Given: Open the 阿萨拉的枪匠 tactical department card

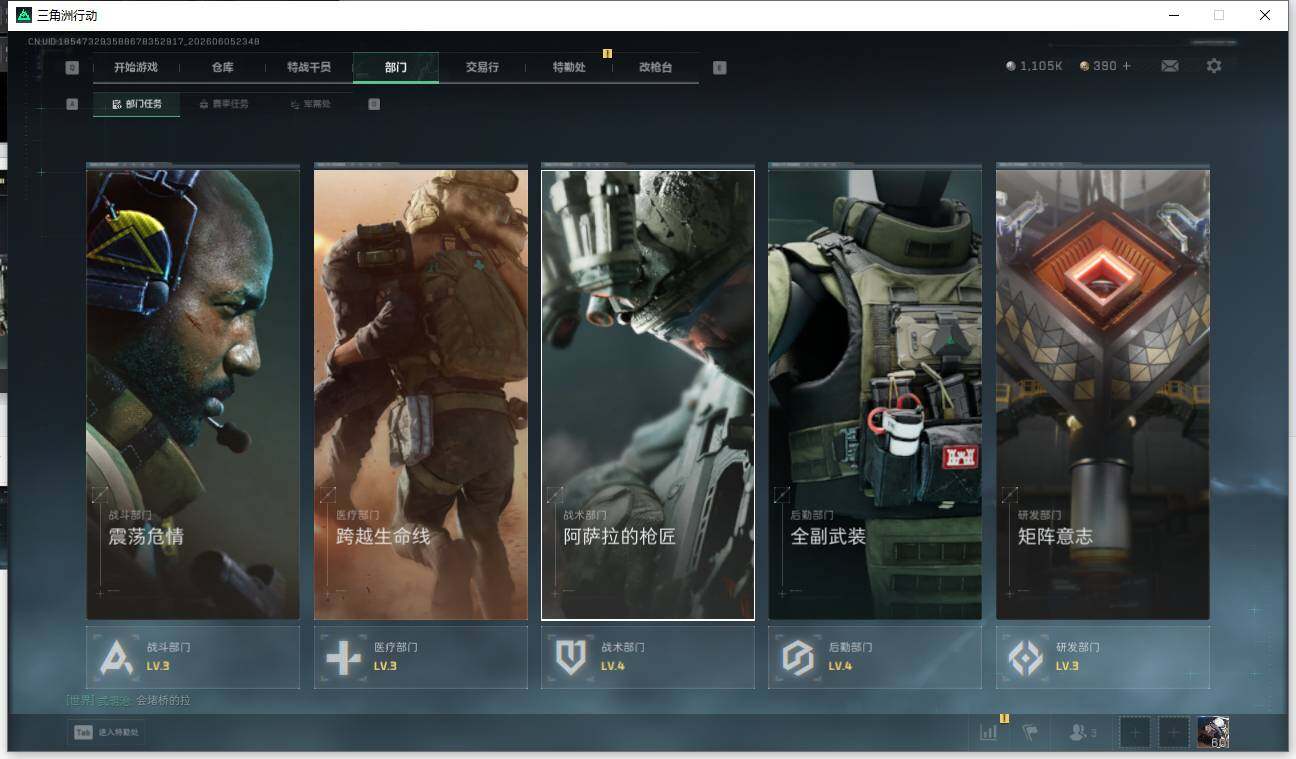Looking at the screenshot, I should point(648,394).
